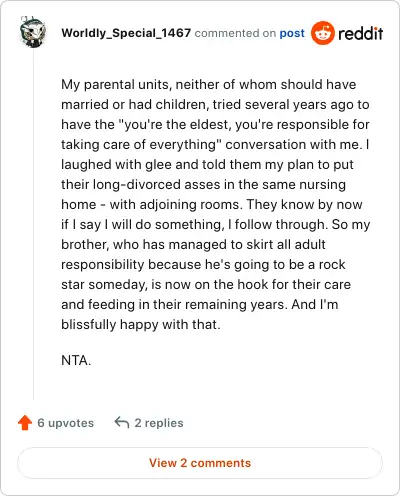Open the 2 replies link
Image resolution: width=400 pixels, height=496 pixels.
(x=159, y=423)
